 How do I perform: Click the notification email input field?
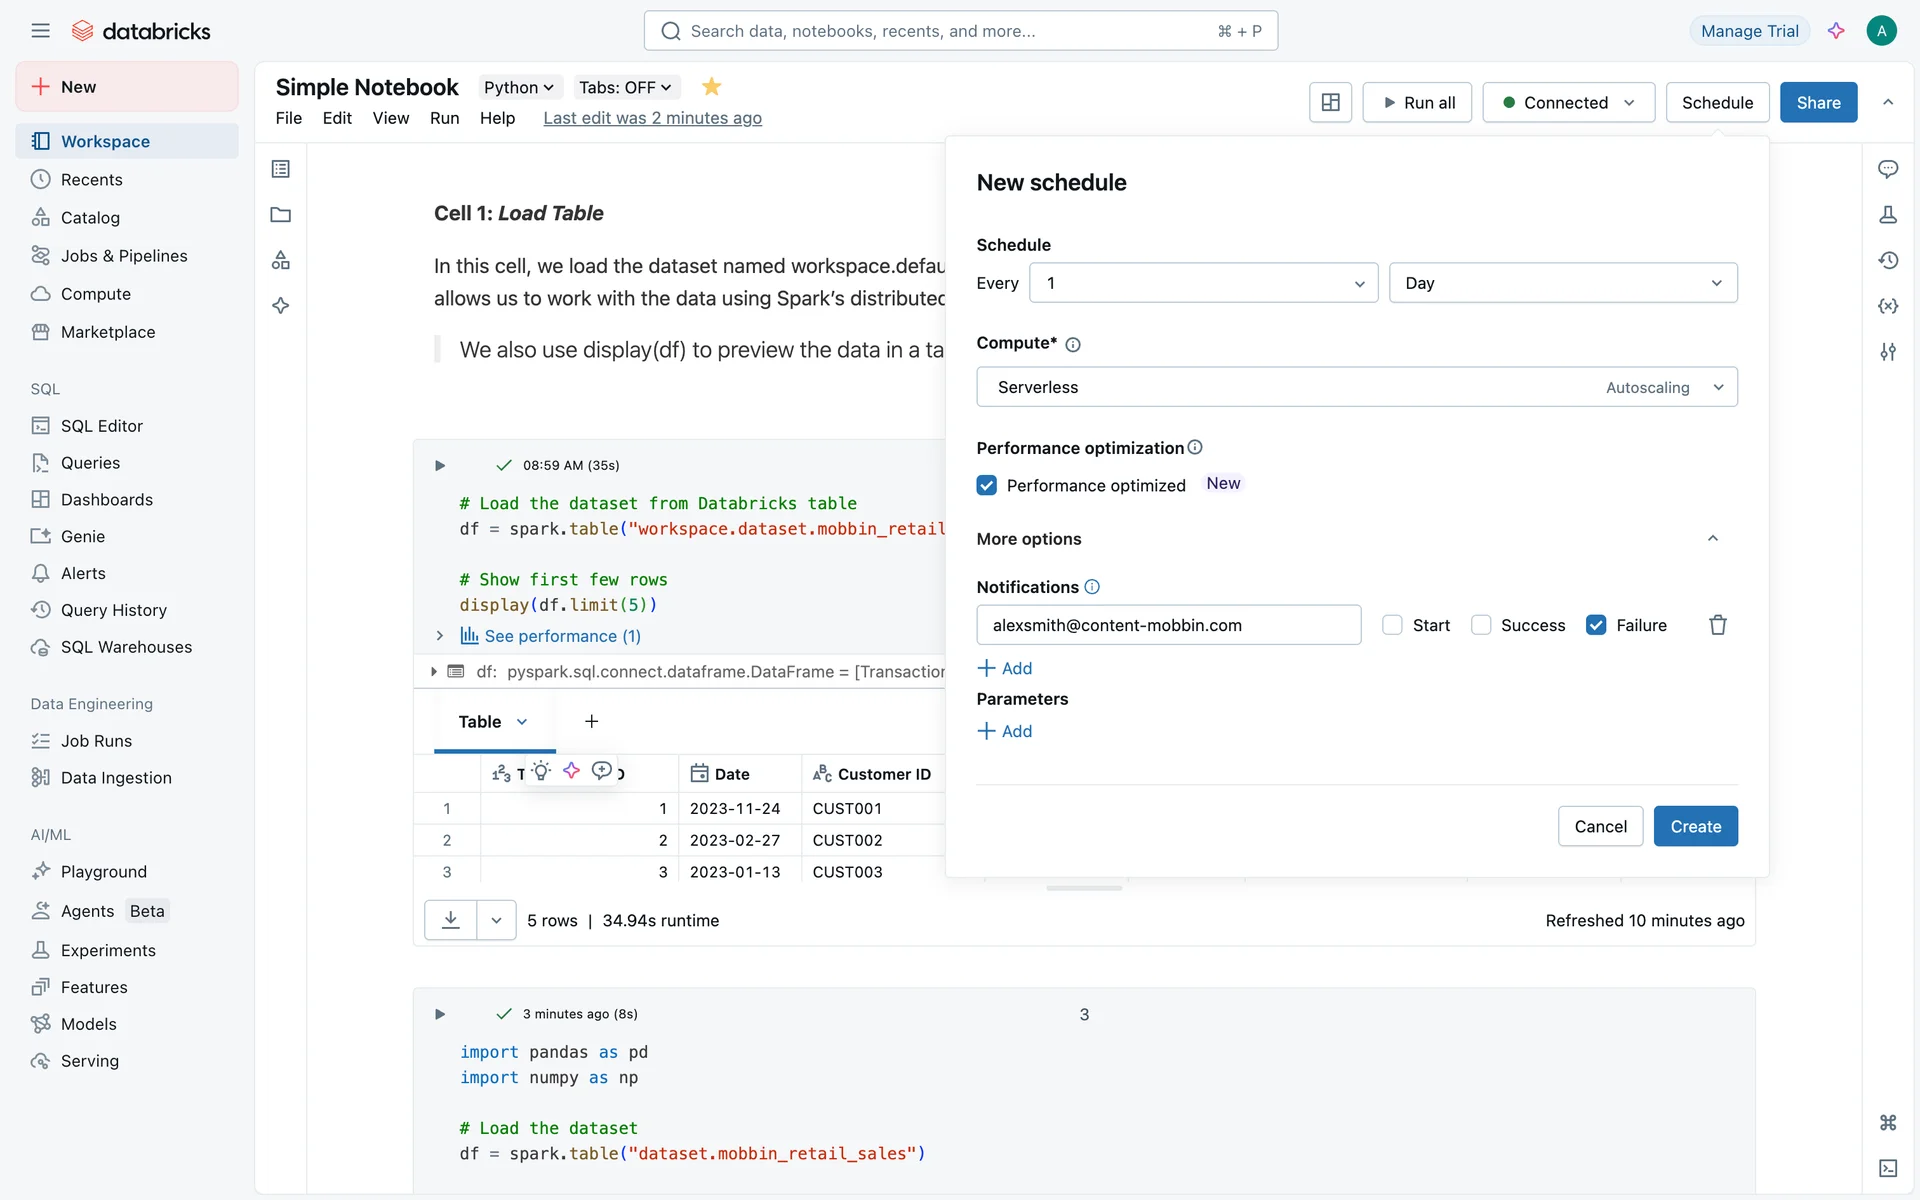click(x=1168, y=625)
